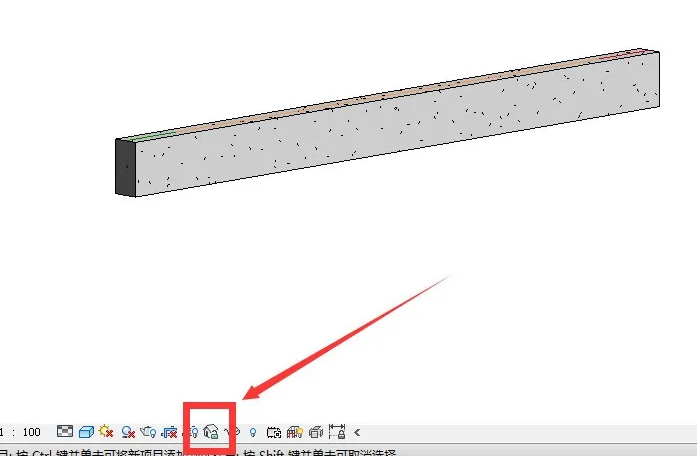Open the Visual Style cube menu
Image resolution: width=697 pixels, height=456 pixels.
click(x=86, y=432)
